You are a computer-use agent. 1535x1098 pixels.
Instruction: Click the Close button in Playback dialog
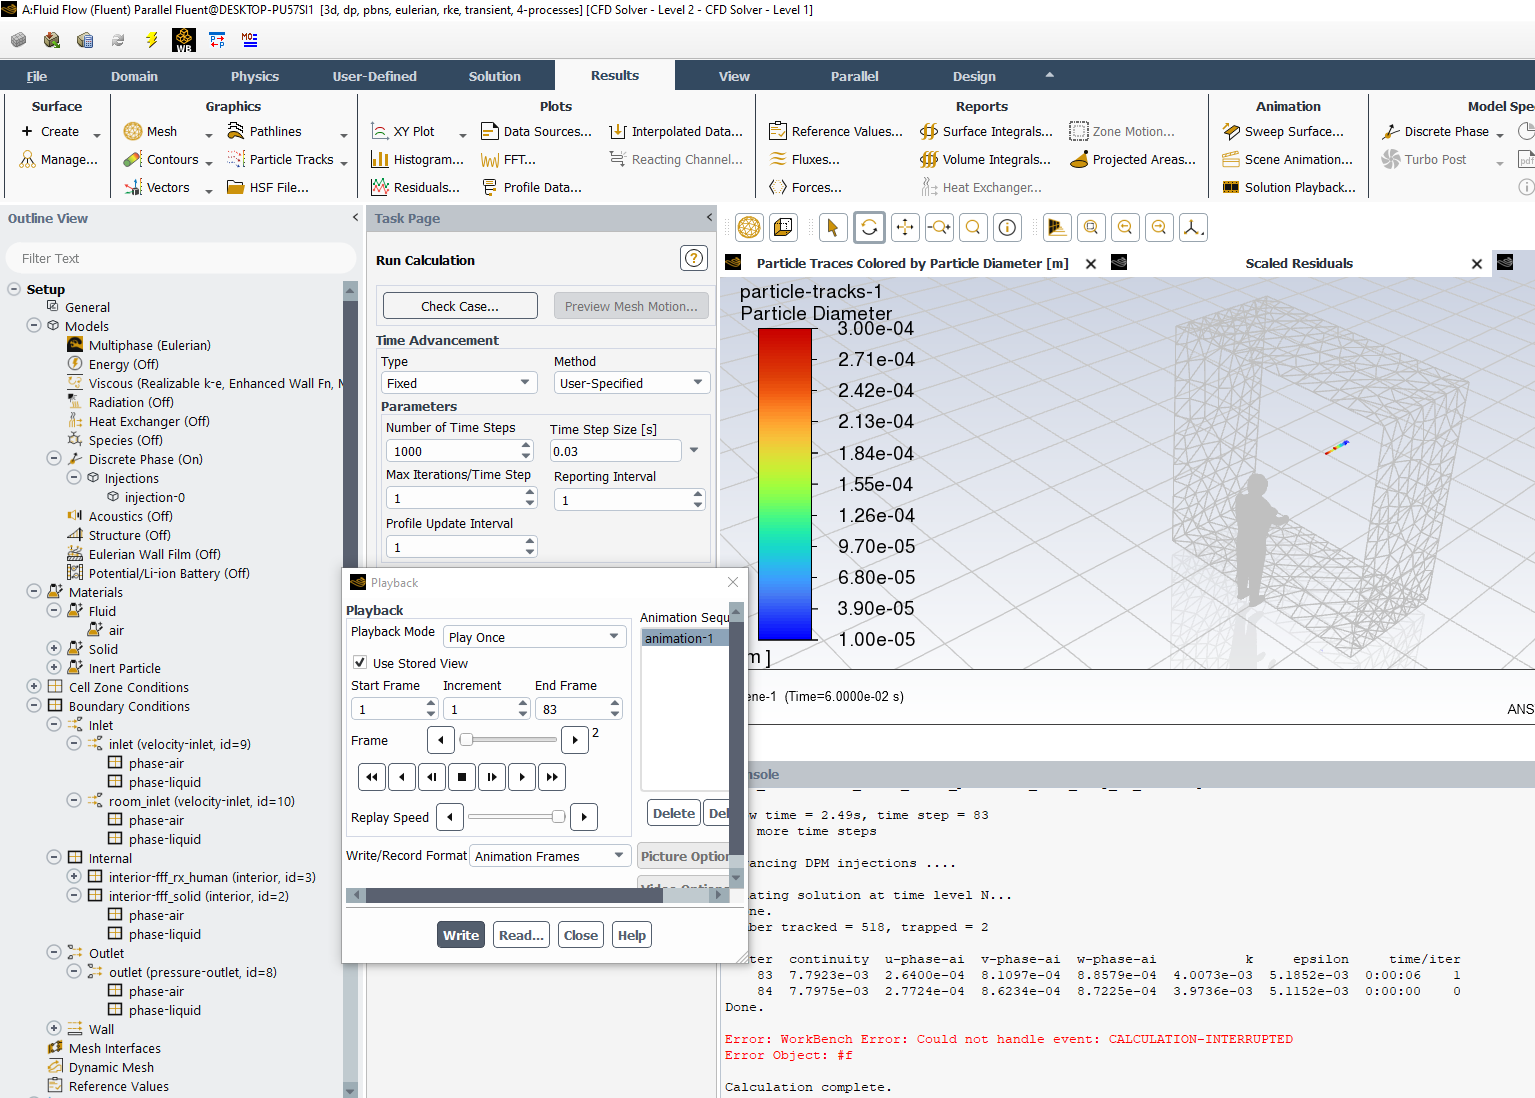tap(581, 935)
